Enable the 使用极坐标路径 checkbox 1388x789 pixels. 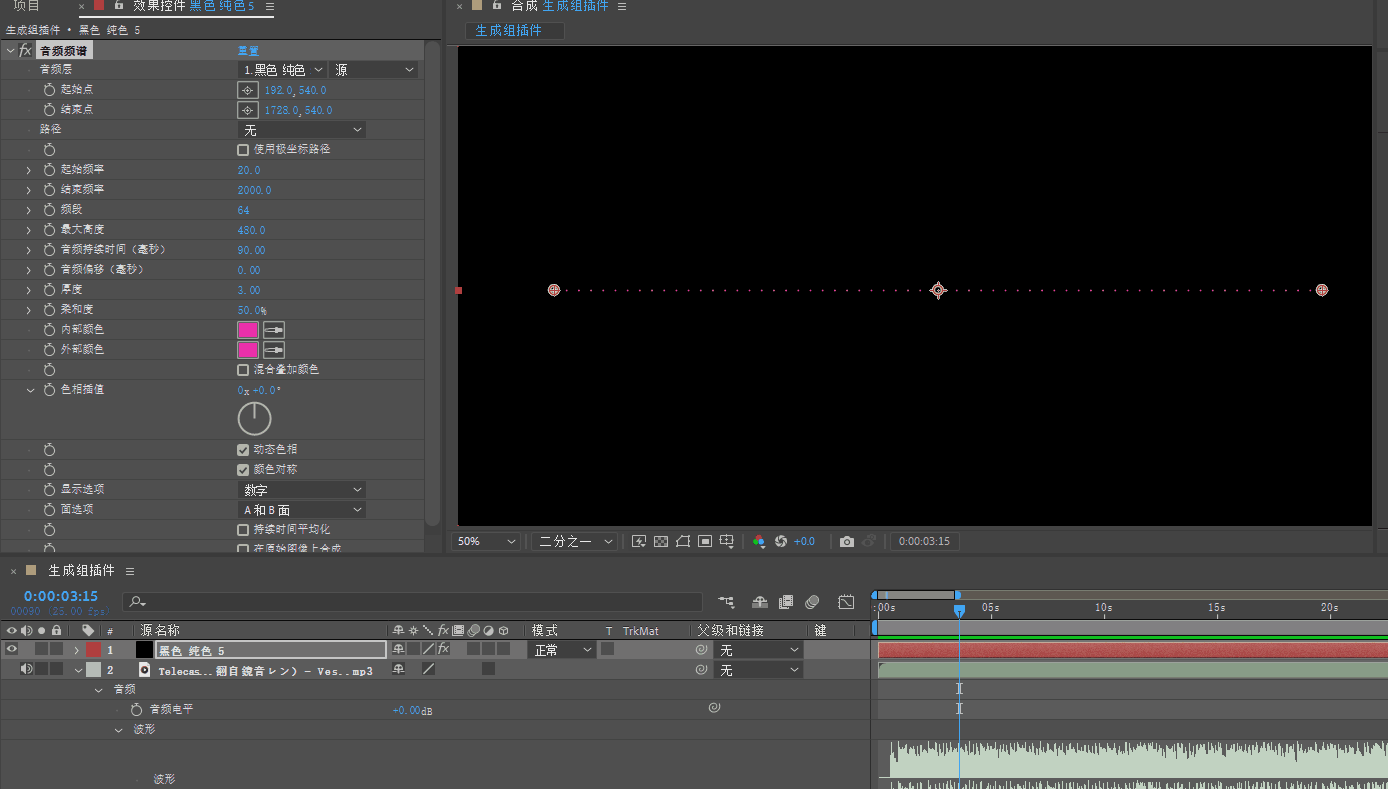coord(243,150)
